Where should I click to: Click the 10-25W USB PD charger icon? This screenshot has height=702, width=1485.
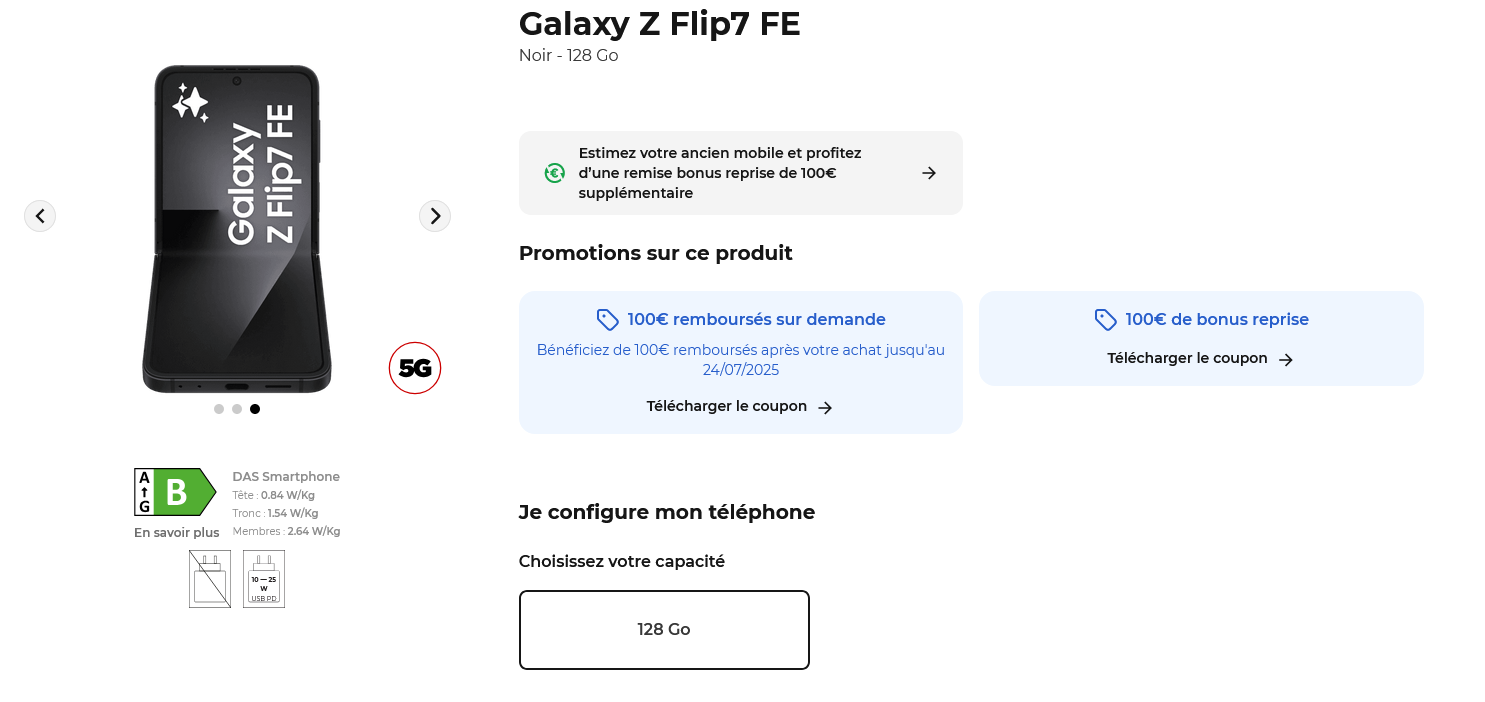pos(263,578)
